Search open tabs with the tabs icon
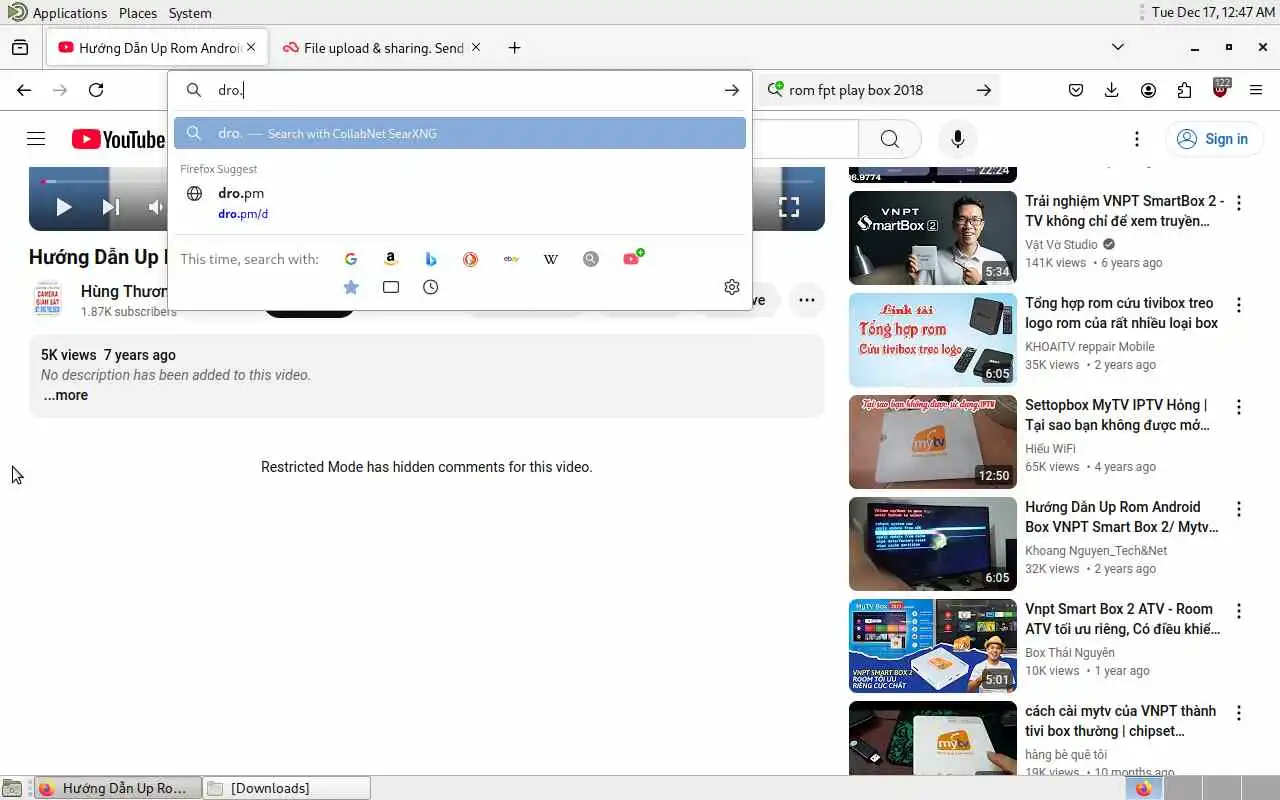1280x800 pixels. tap(391, 287)
